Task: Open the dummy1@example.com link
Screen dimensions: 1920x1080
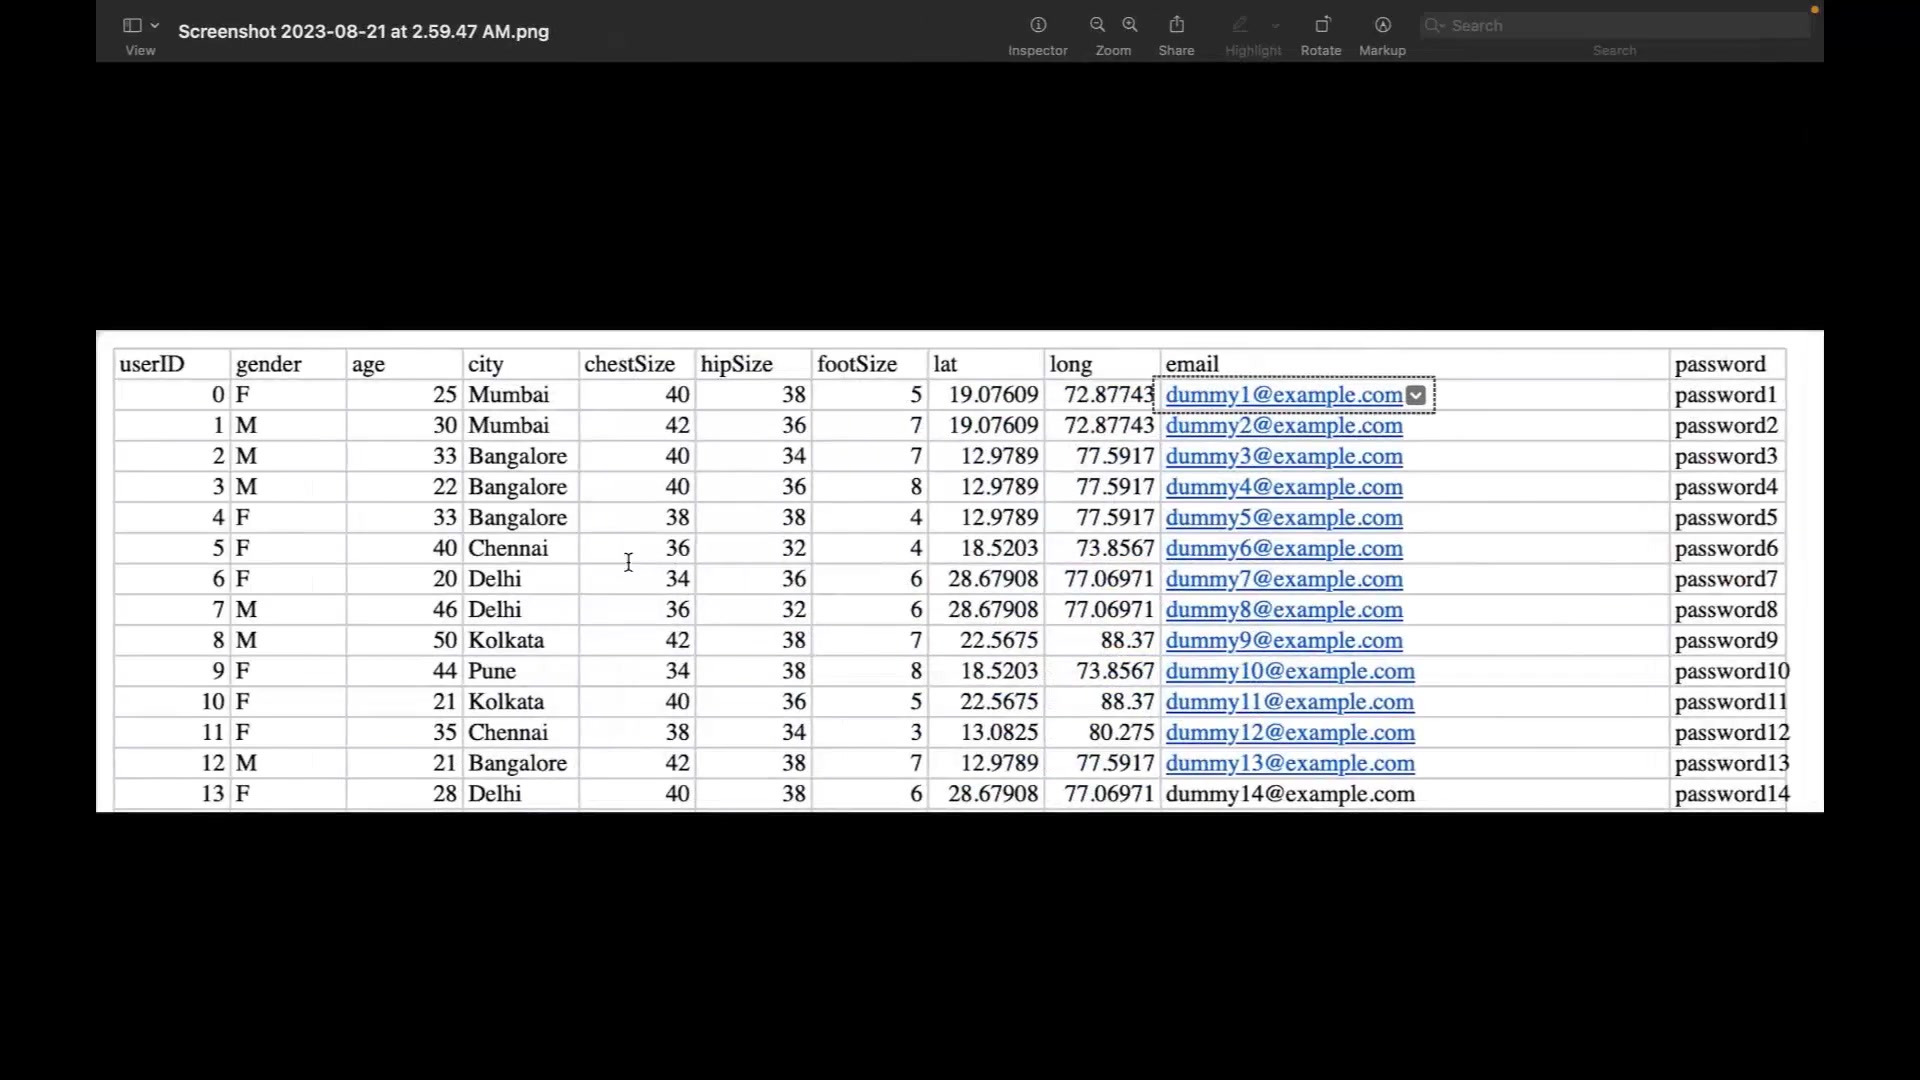Action: tap(1284, 395)
